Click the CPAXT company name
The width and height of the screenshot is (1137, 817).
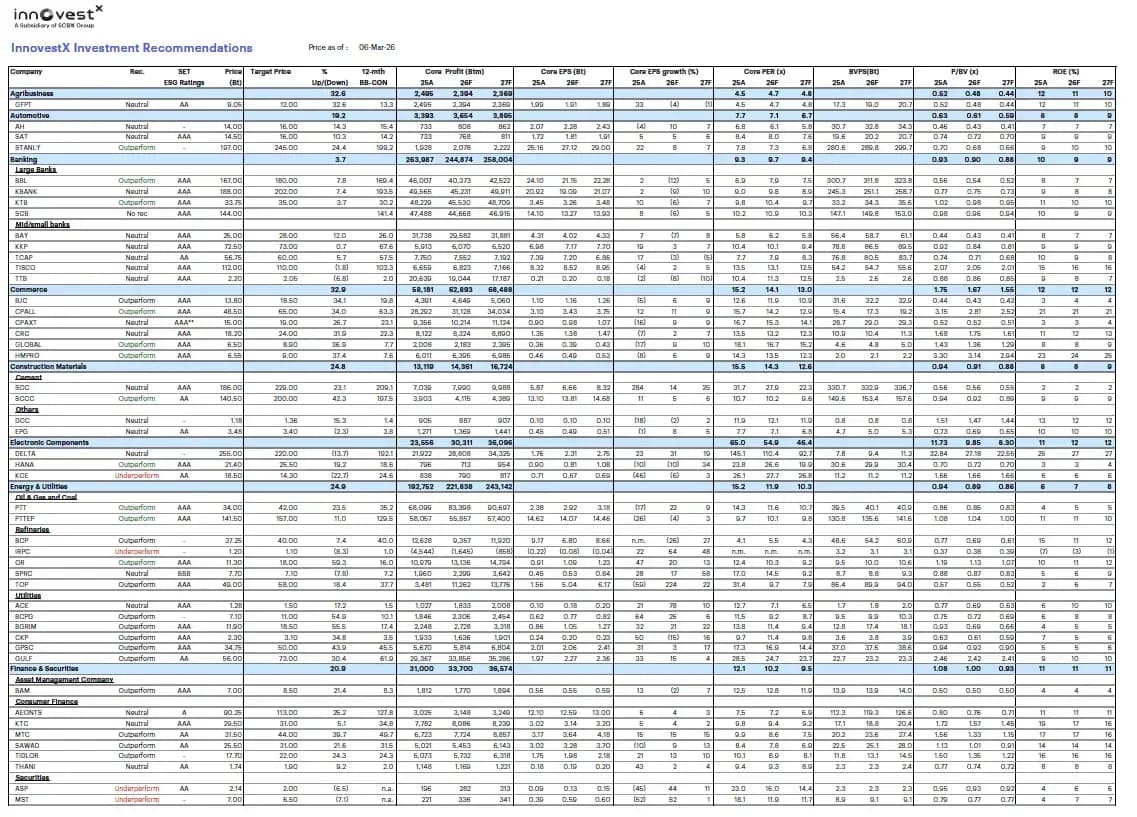click(25, 323)
